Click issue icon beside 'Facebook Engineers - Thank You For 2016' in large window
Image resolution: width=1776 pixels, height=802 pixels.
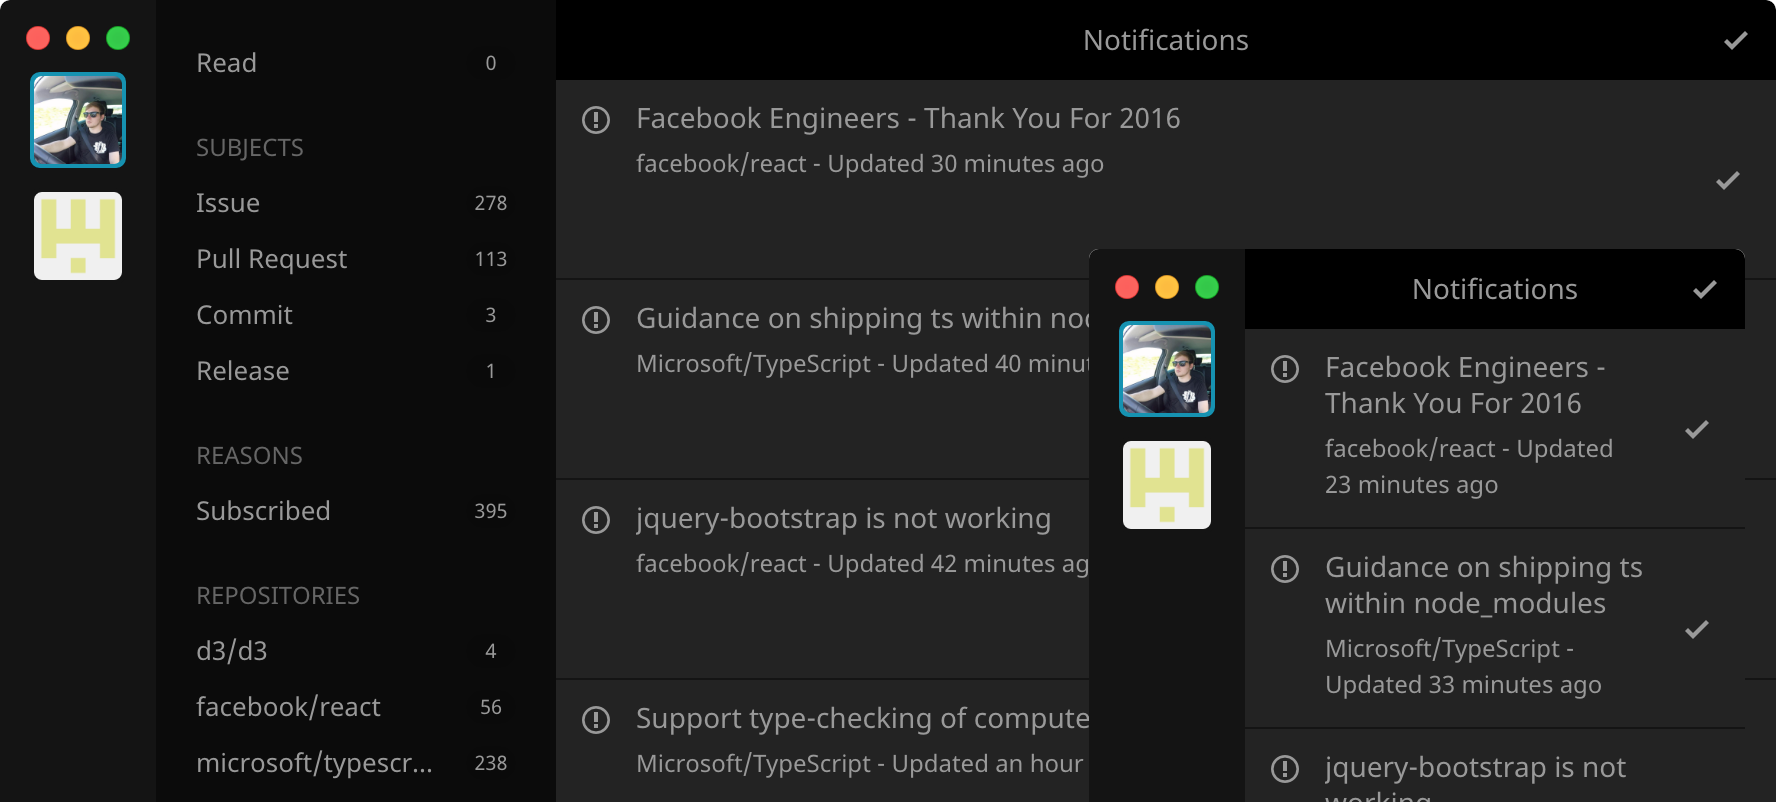[596, 120]
